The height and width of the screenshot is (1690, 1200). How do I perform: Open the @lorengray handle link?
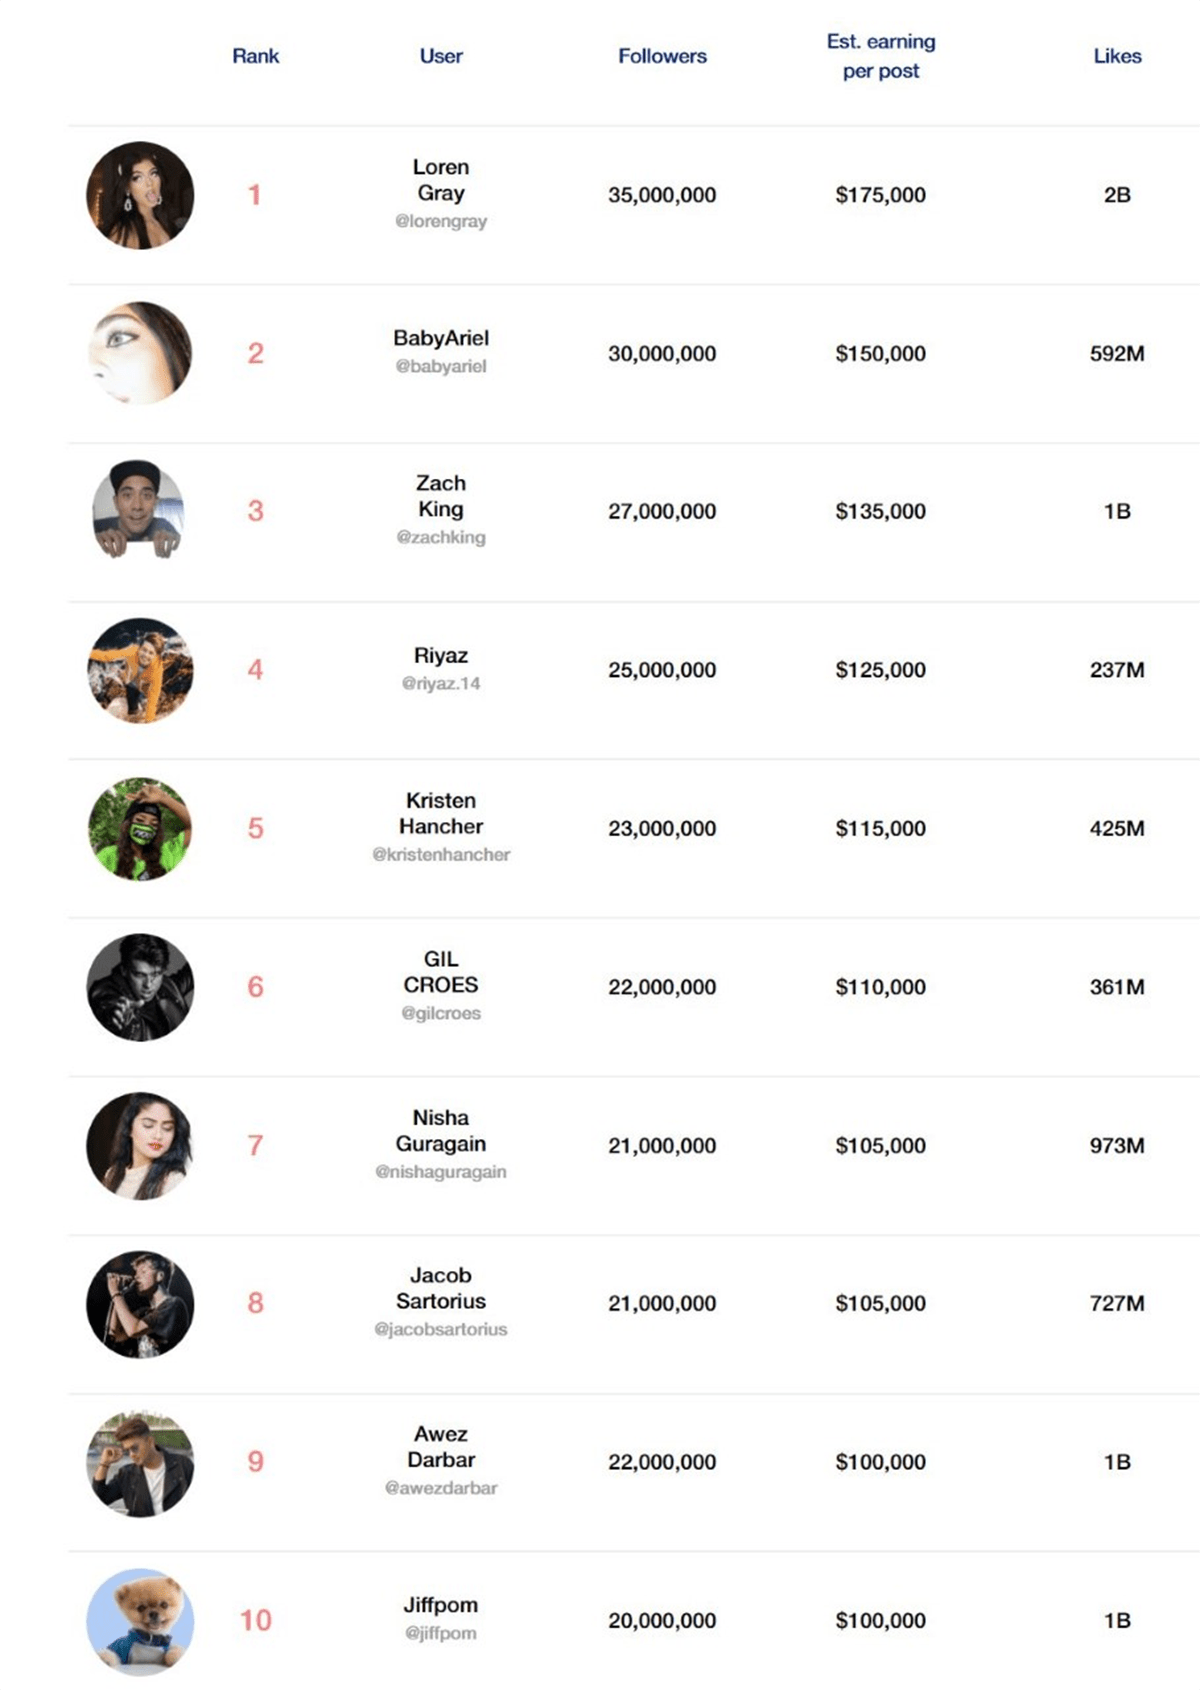point(441,221)
